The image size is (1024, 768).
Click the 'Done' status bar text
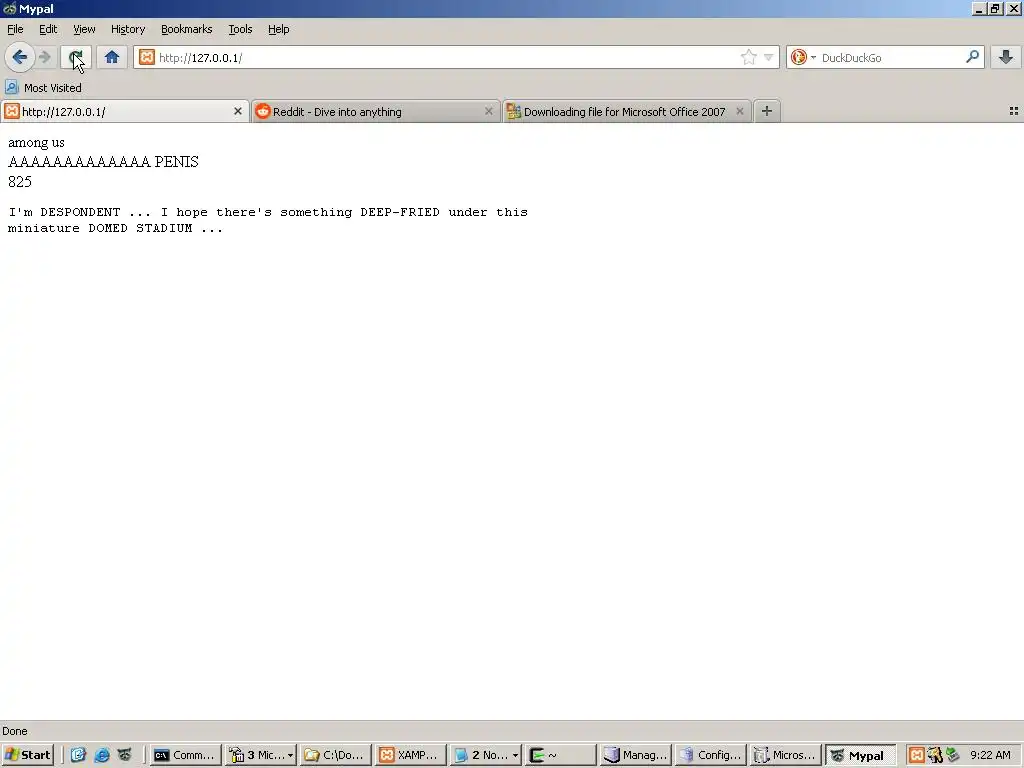14,731
